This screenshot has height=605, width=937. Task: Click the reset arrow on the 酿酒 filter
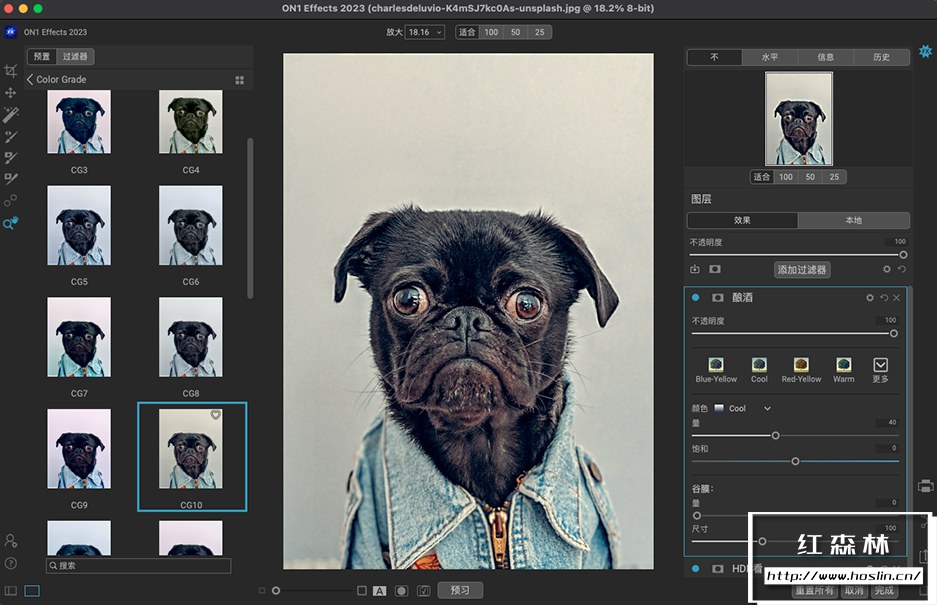coord(883,298)
